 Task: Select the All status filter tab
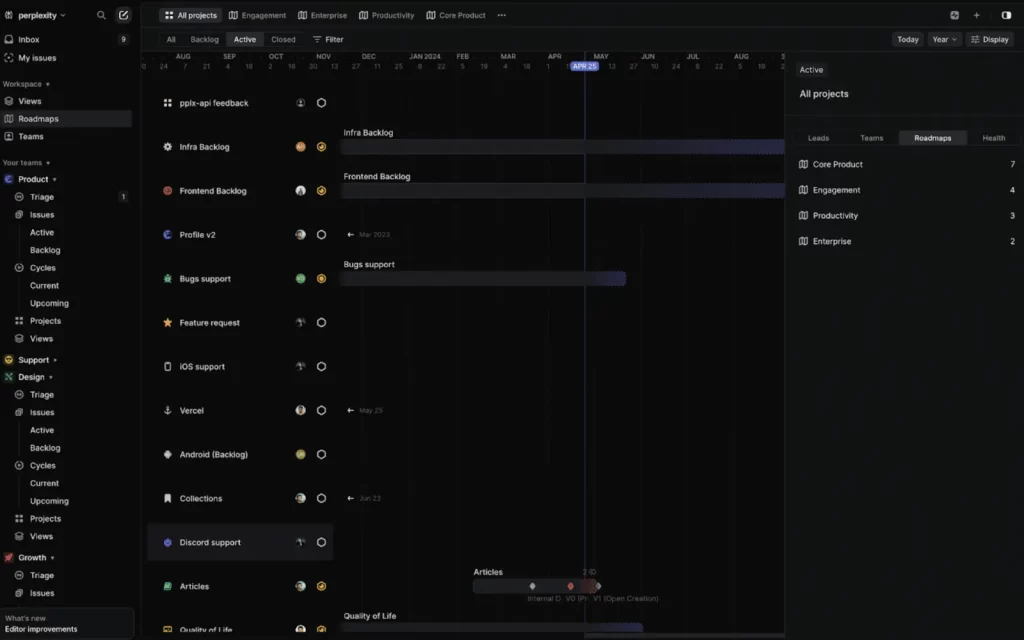coord(171,39)
